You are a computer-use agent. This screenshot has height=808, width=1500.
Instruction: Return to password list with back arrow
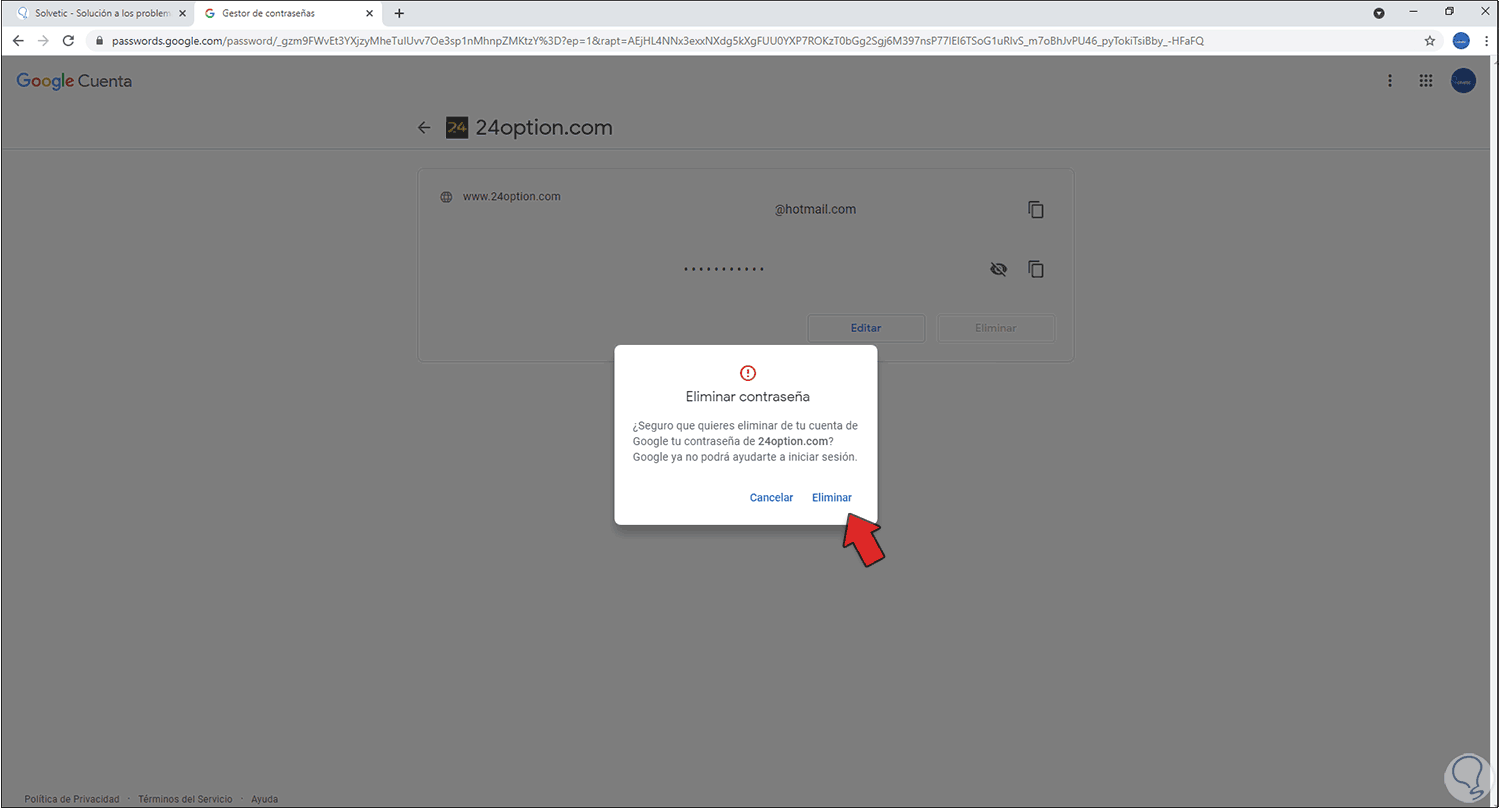click(x=424, y=128)
